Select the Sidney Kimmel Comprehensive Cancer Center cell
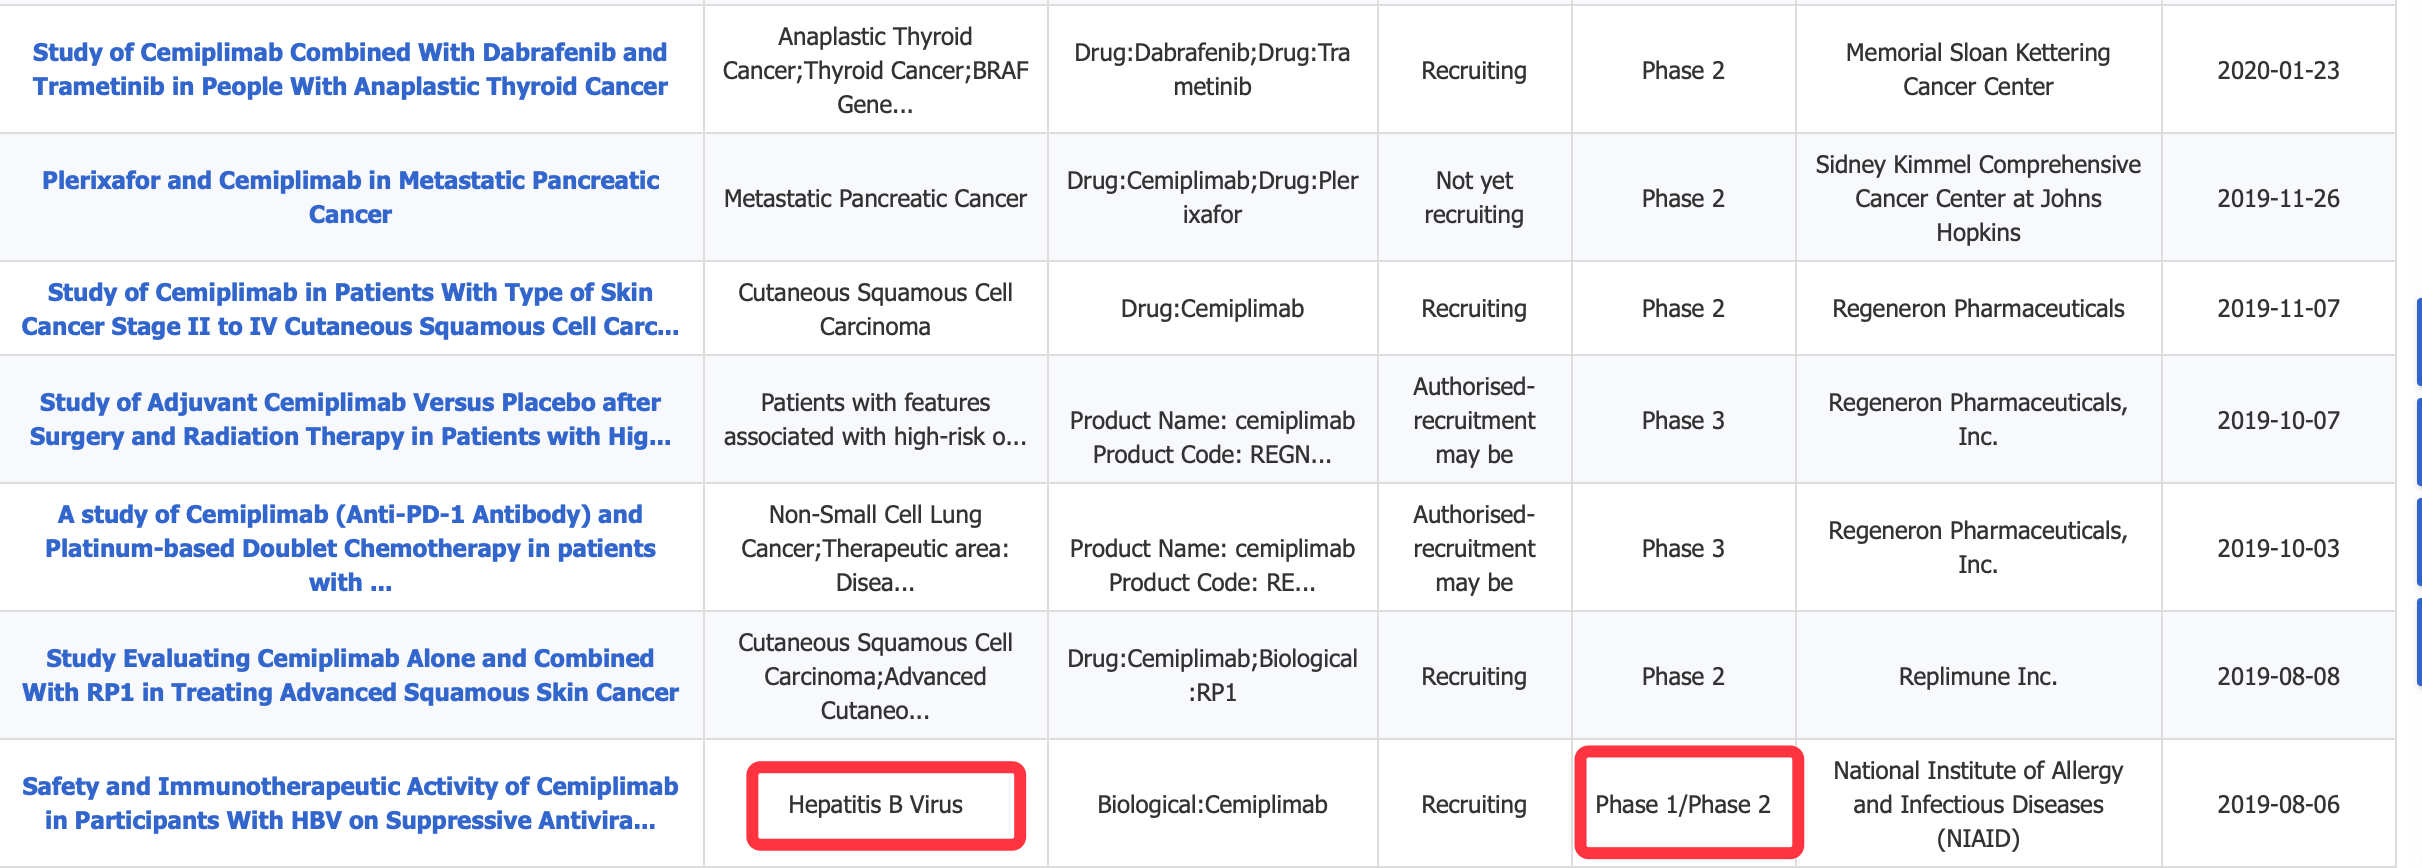The image size is (2422, 868). point(1977,197)
